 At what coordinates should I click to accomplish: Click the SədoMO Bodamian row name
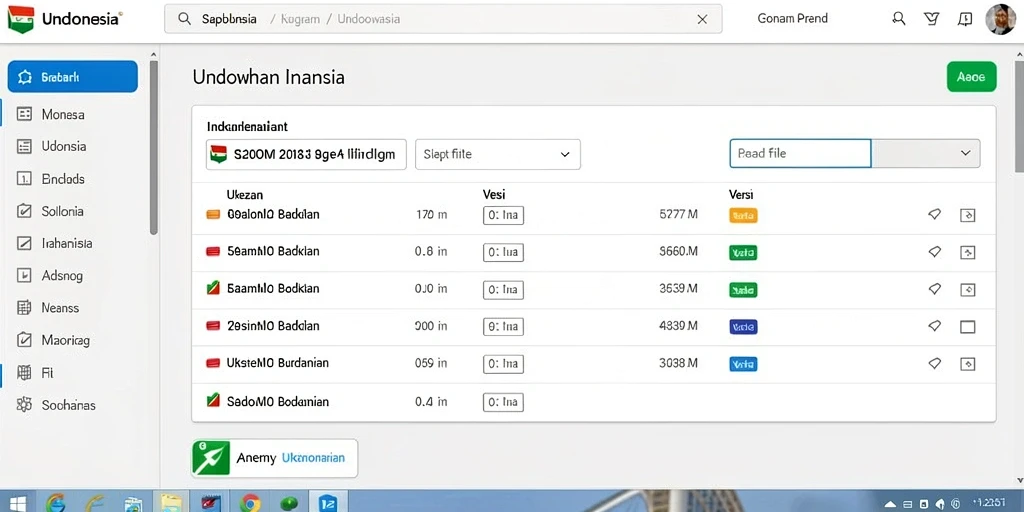coord(278,402)
